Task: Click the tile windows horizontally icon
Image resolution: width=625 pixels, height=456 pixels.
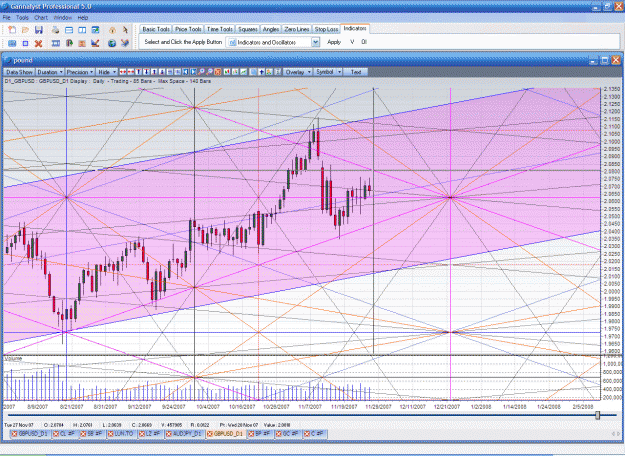Action: [69, 30]
